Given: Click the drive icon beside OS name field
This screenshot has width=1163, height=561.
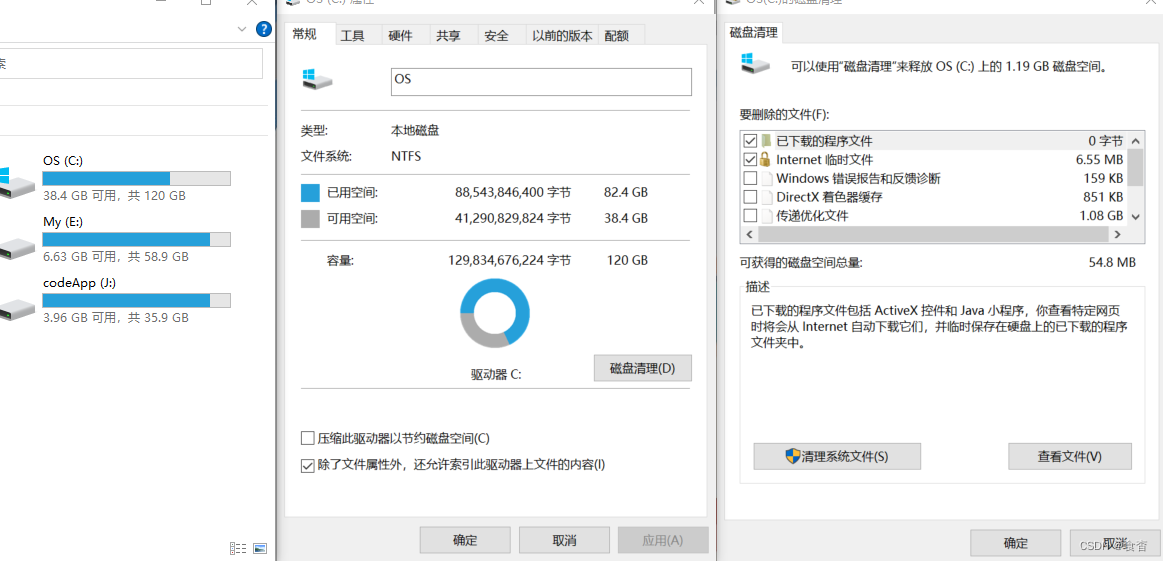Looking at the screenshot, I should tap(318, 79).
